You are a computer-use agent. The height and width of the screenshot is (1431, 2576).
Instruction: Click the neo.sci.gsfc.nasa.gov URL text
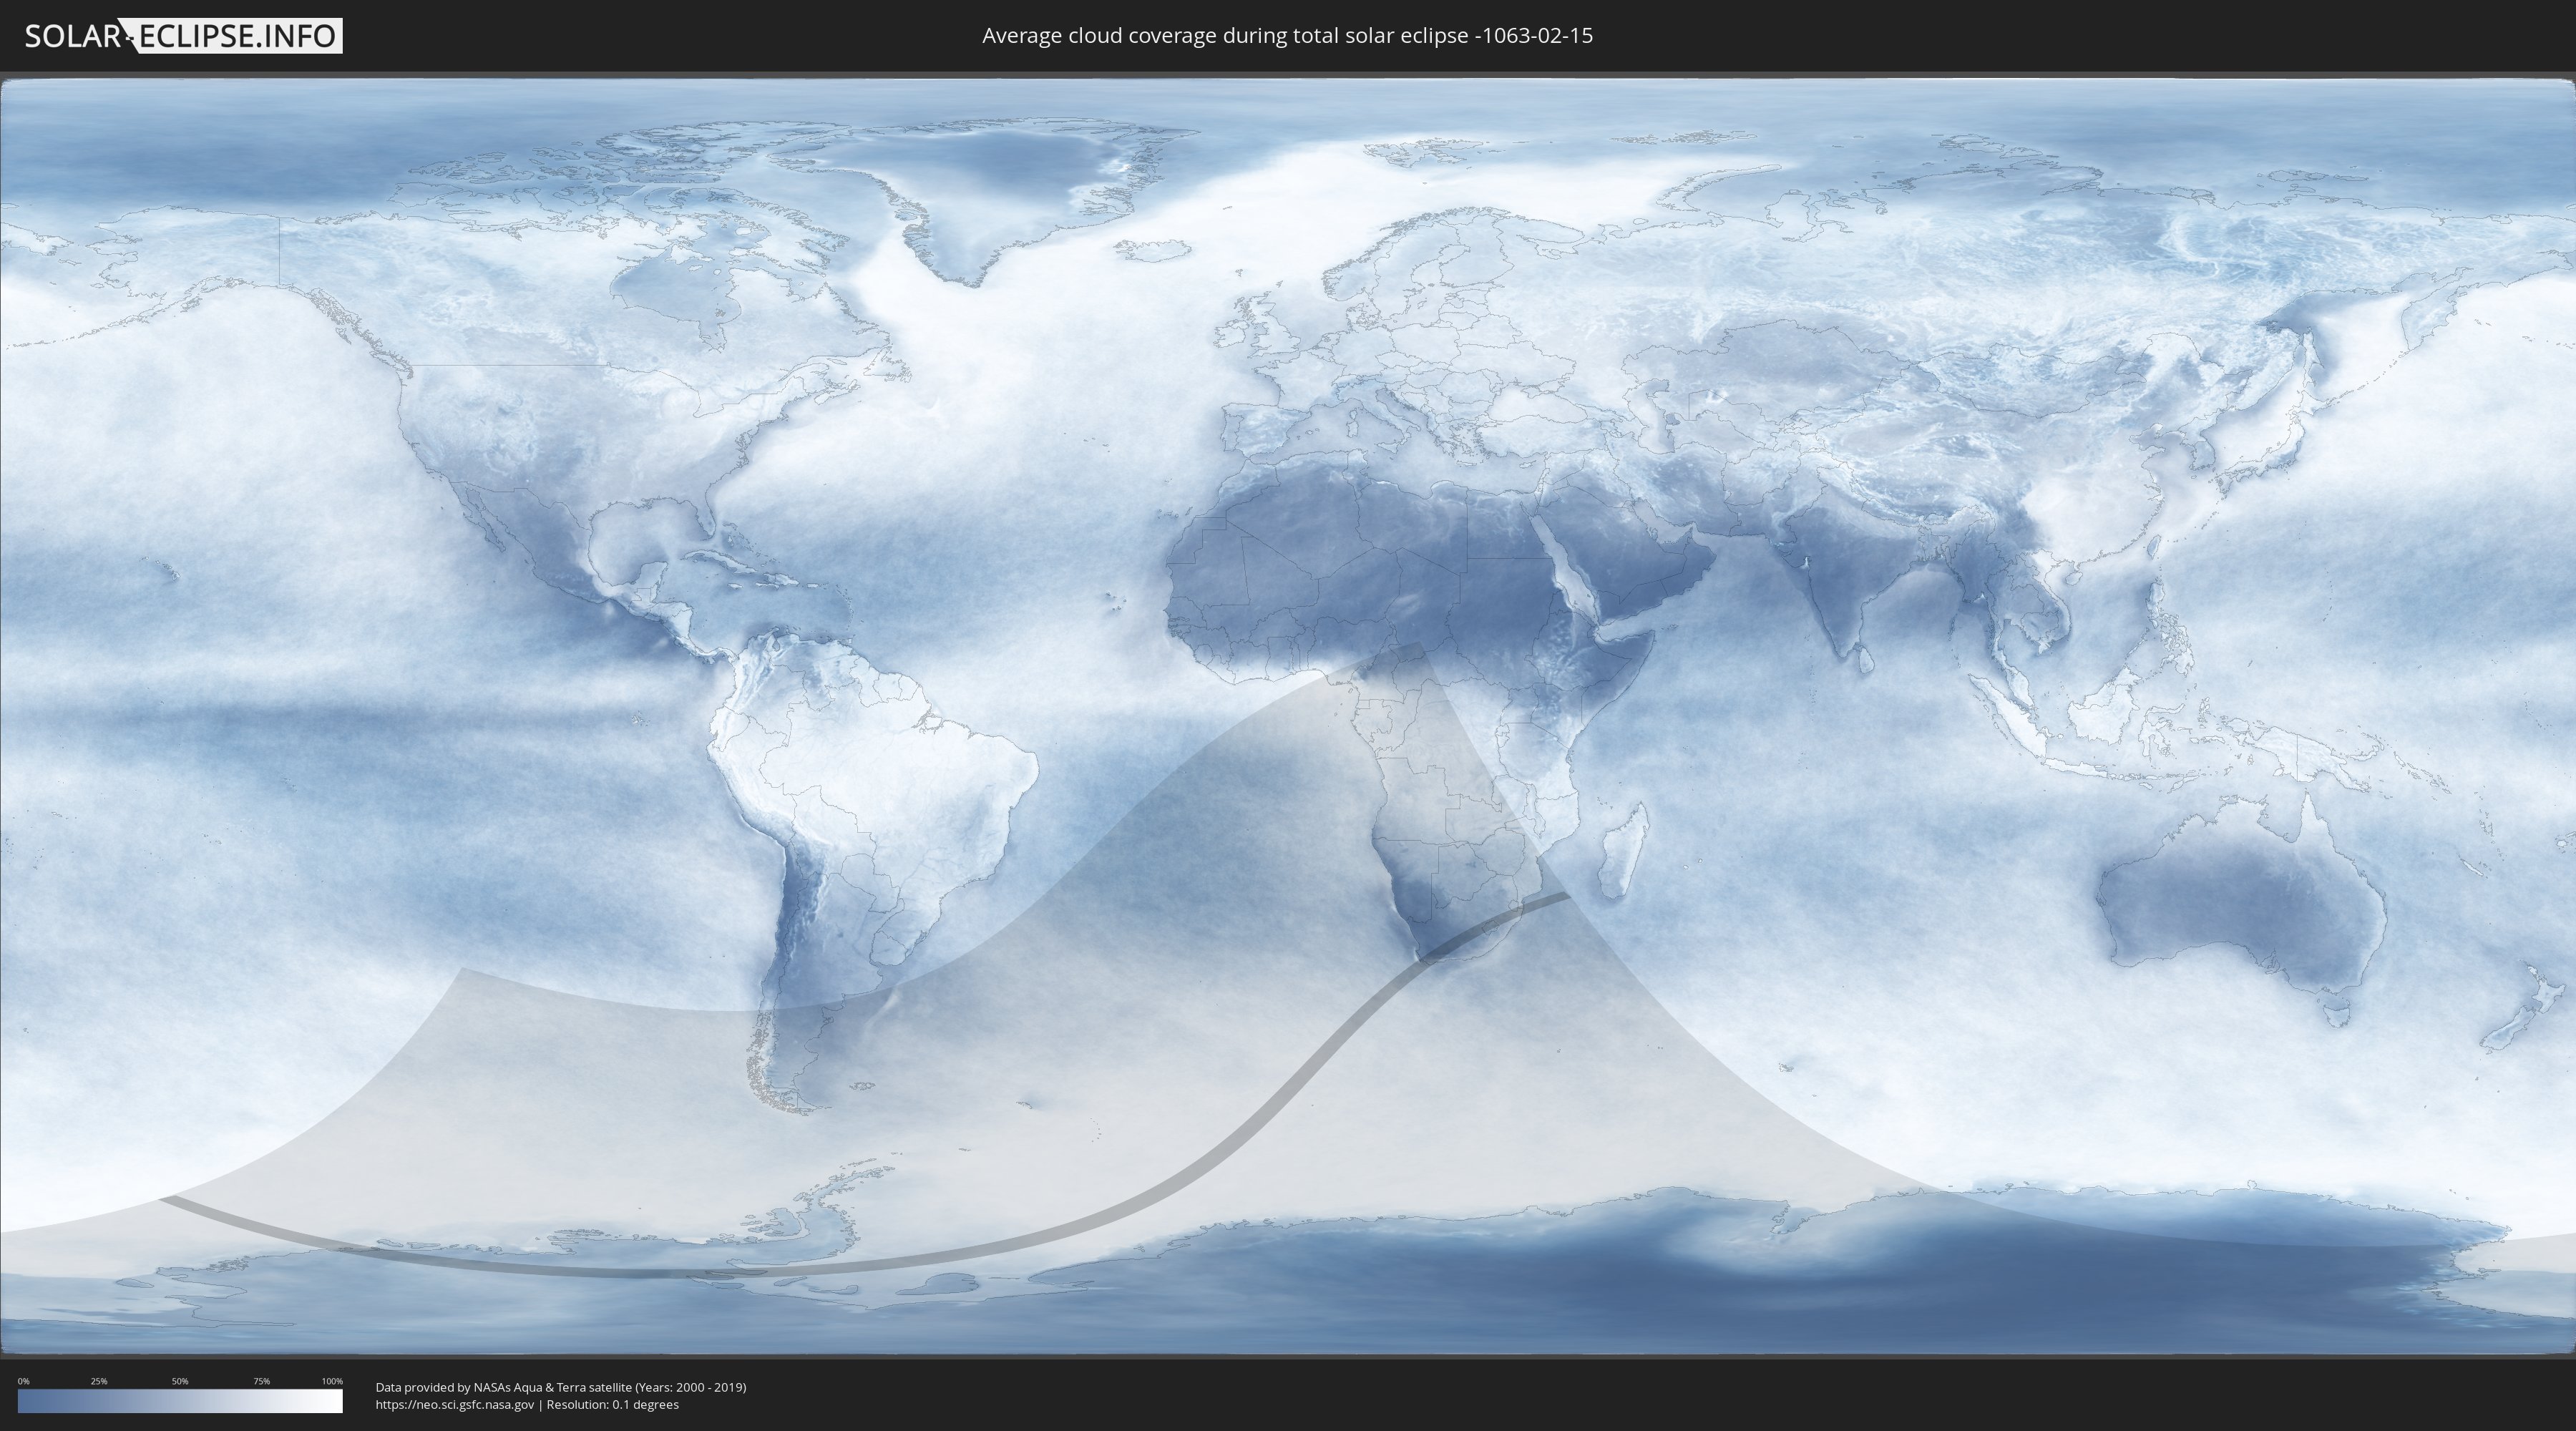455,1404
